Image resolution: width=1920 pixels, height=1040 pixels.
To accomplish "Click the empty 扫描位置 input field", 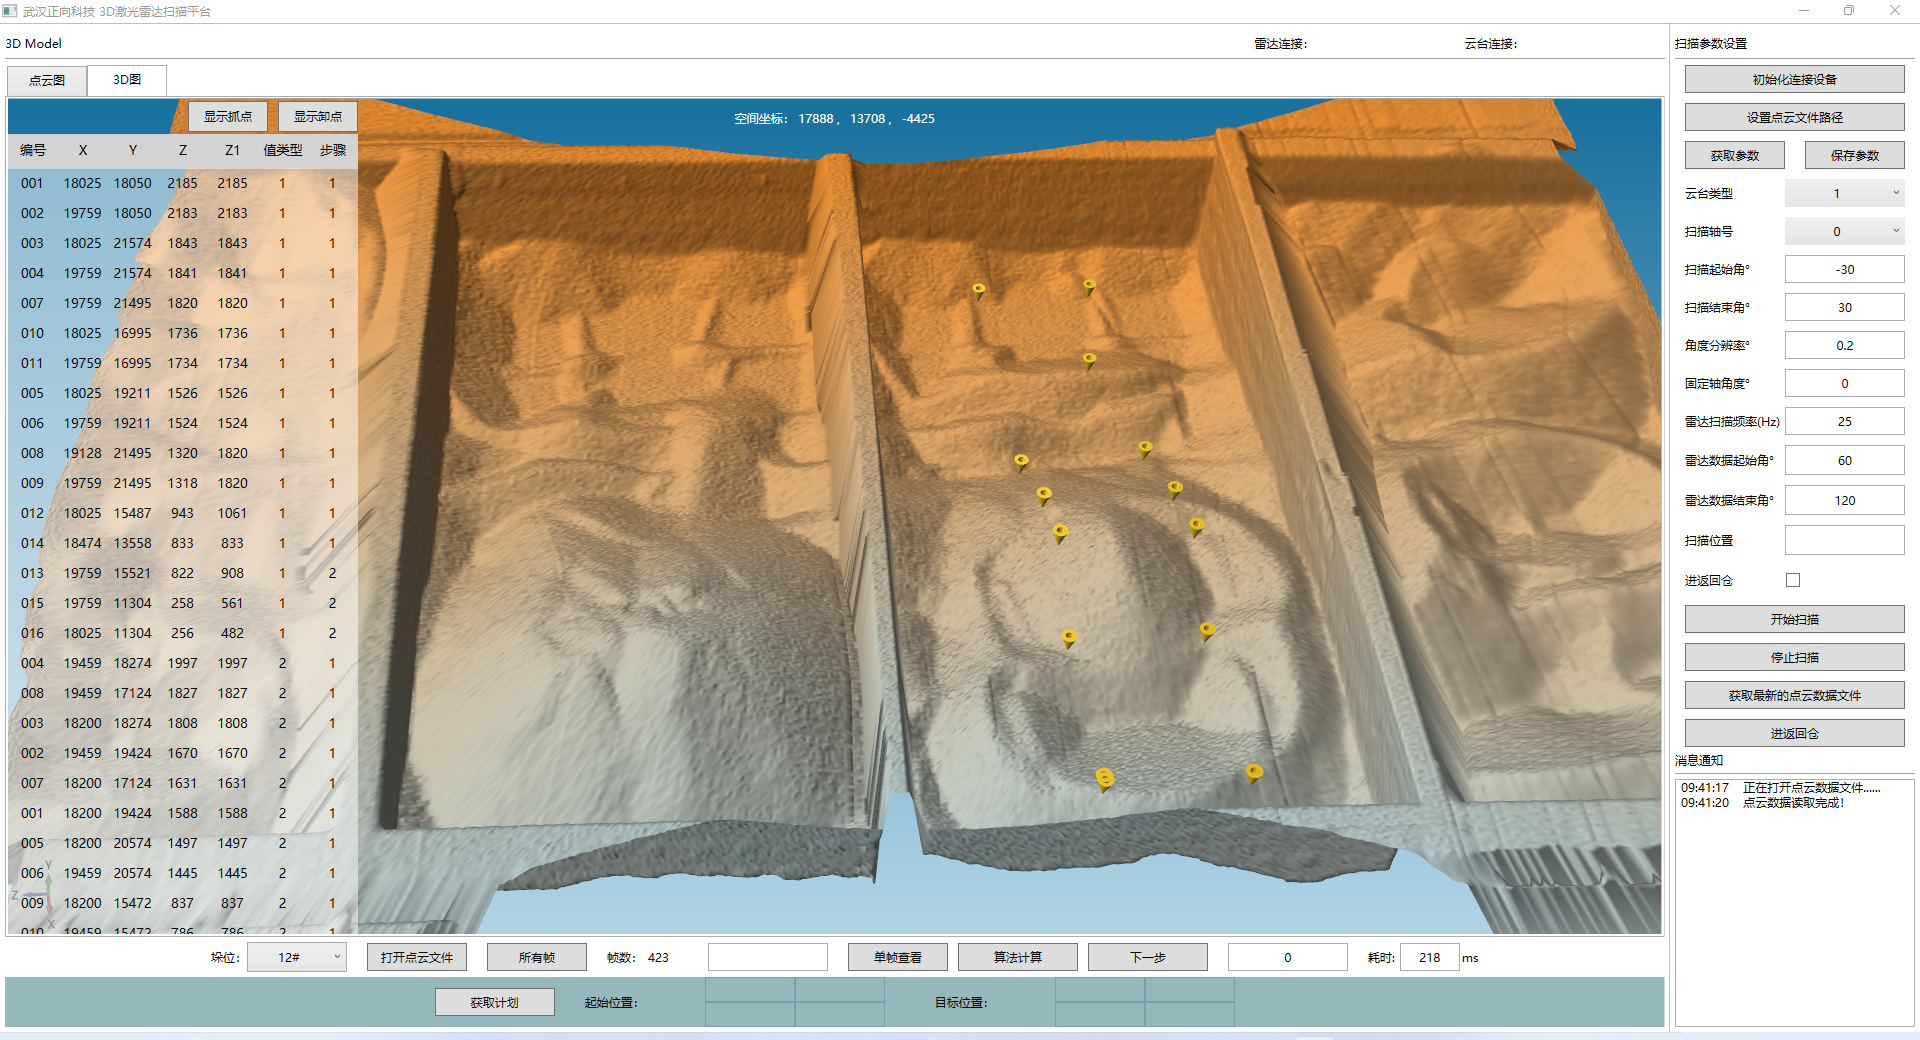I will (1844, 540).
